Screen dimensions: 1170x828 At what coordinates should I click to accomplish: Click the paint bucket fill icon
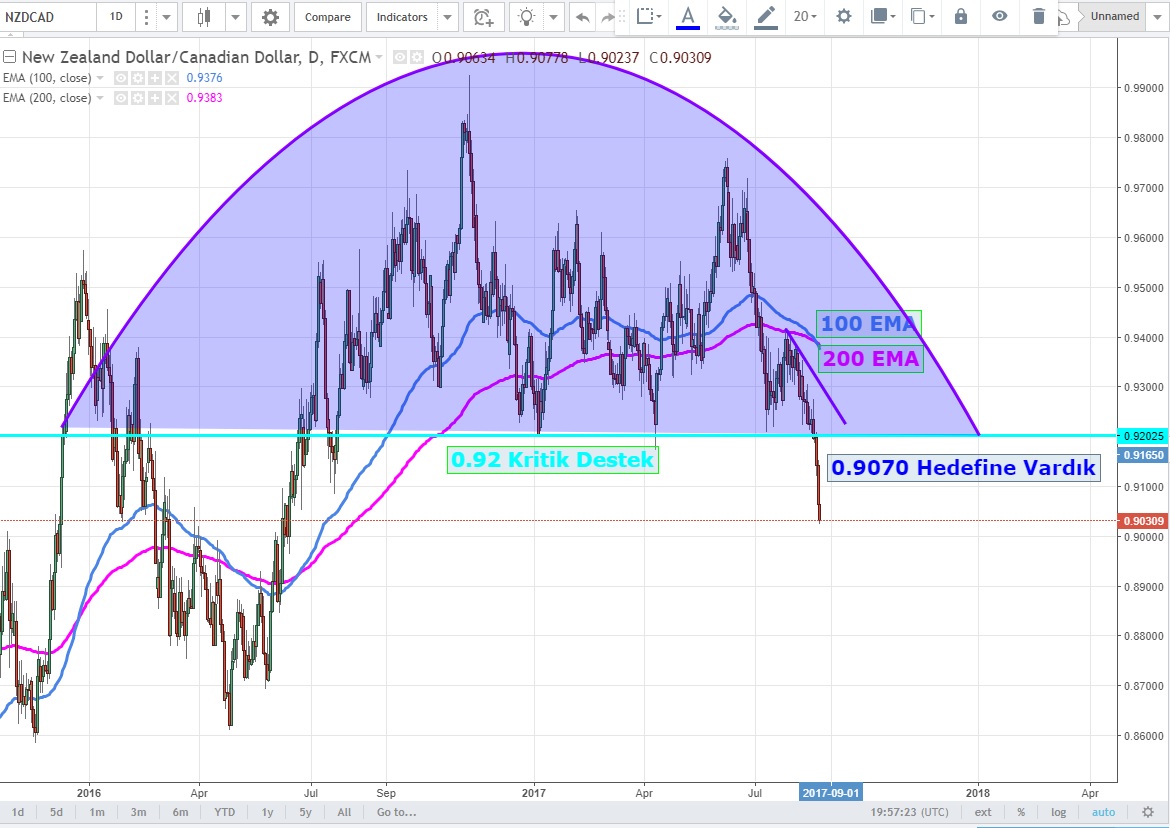[728, 16]
